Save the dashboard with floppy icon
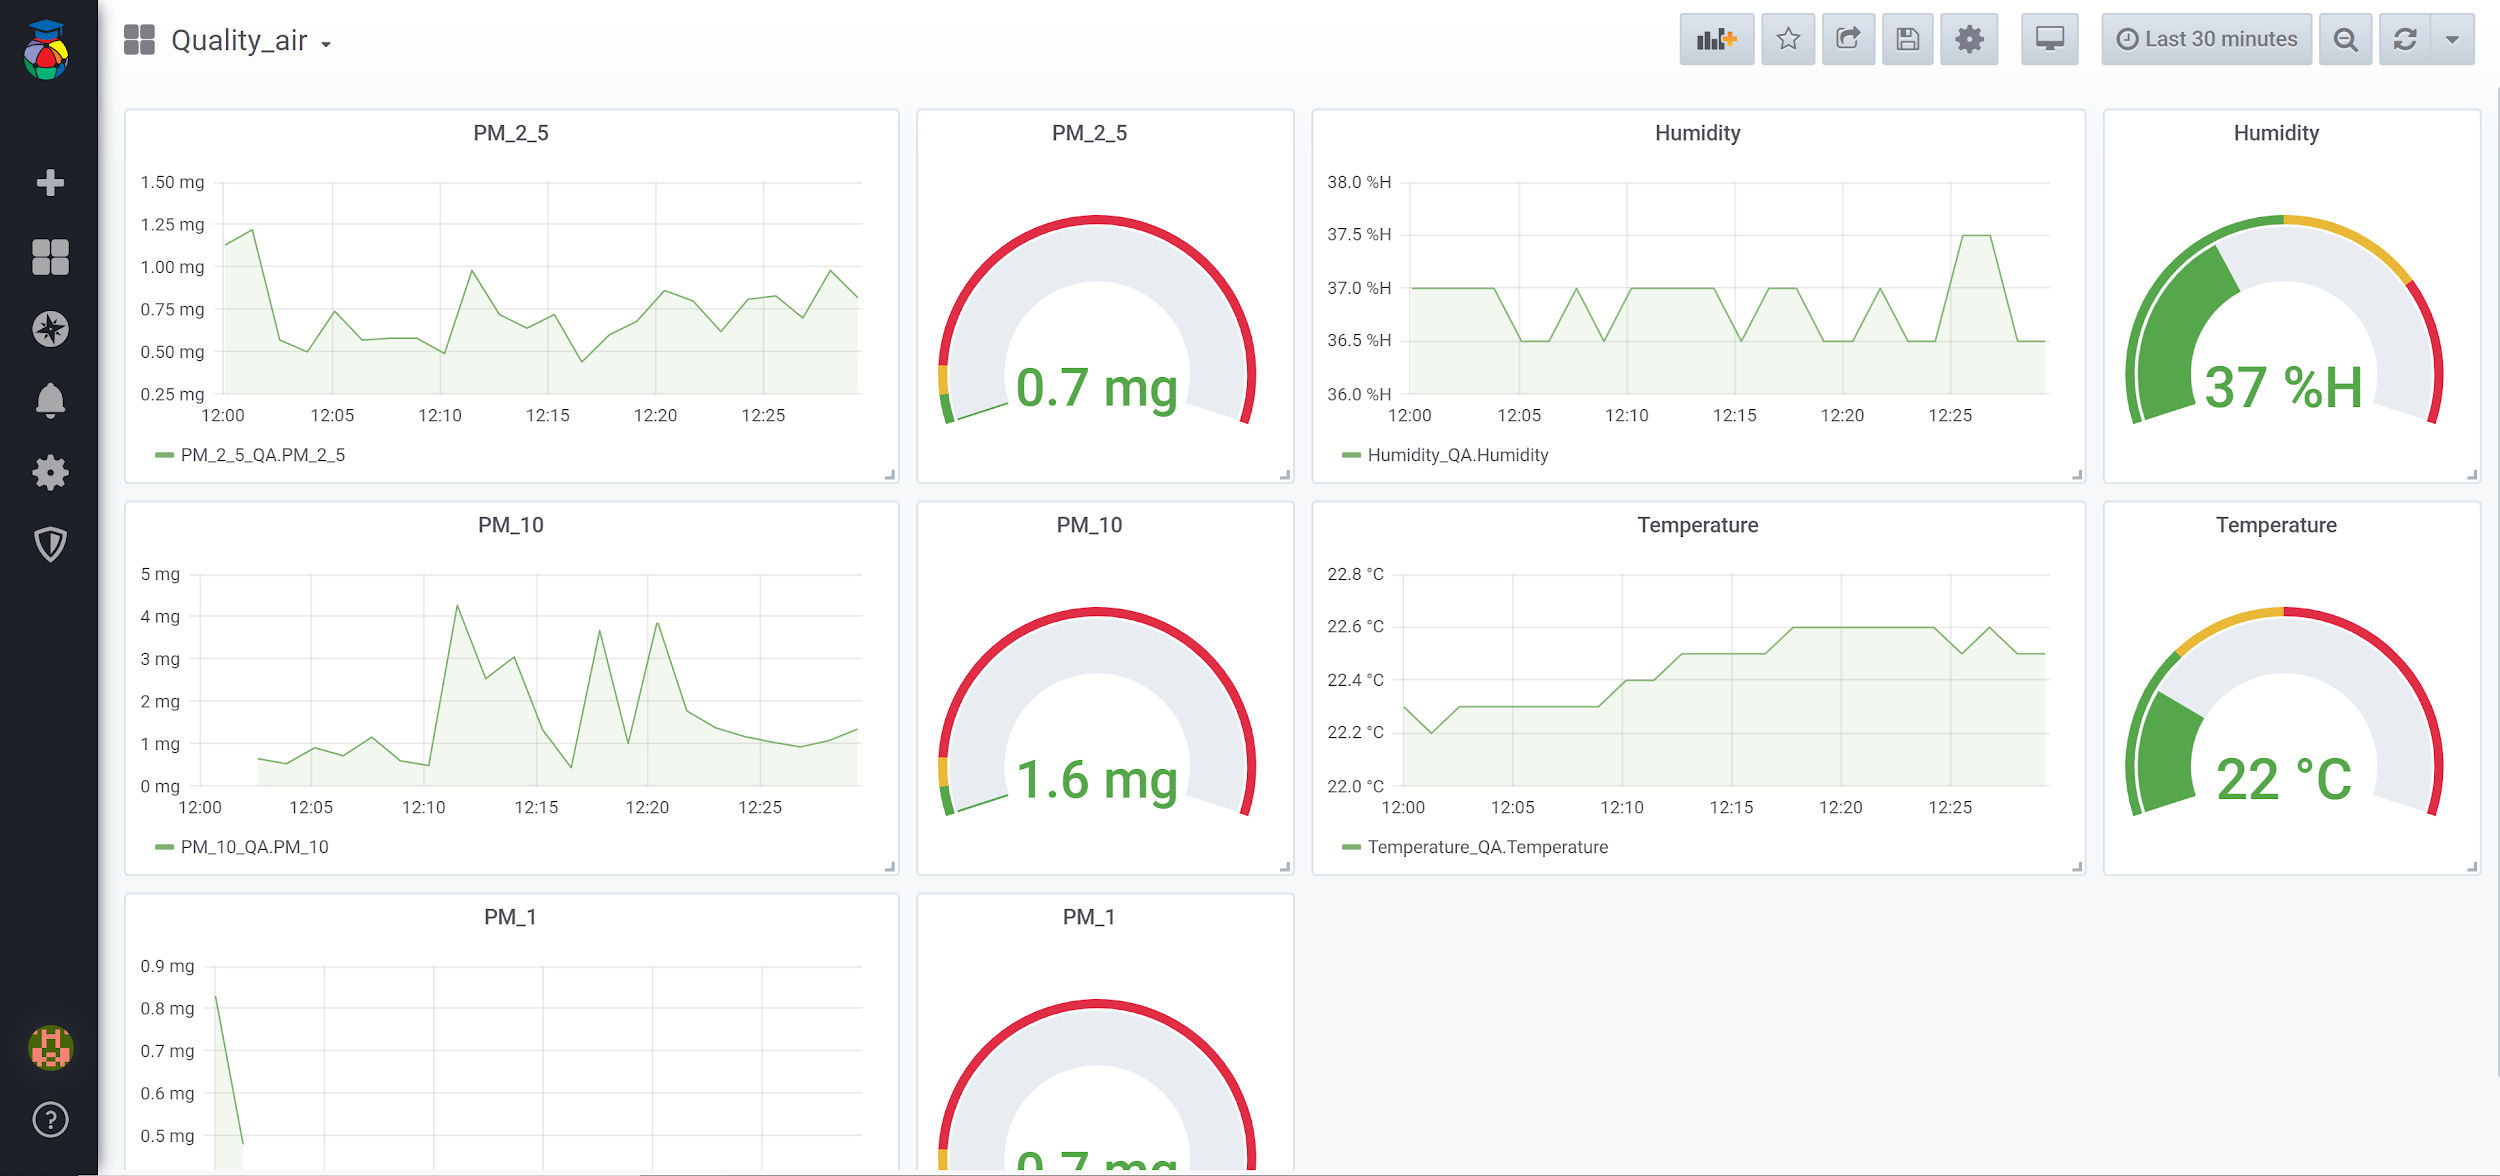The height and width of the screenshot is (1176, 2500). click(1908, 39)
